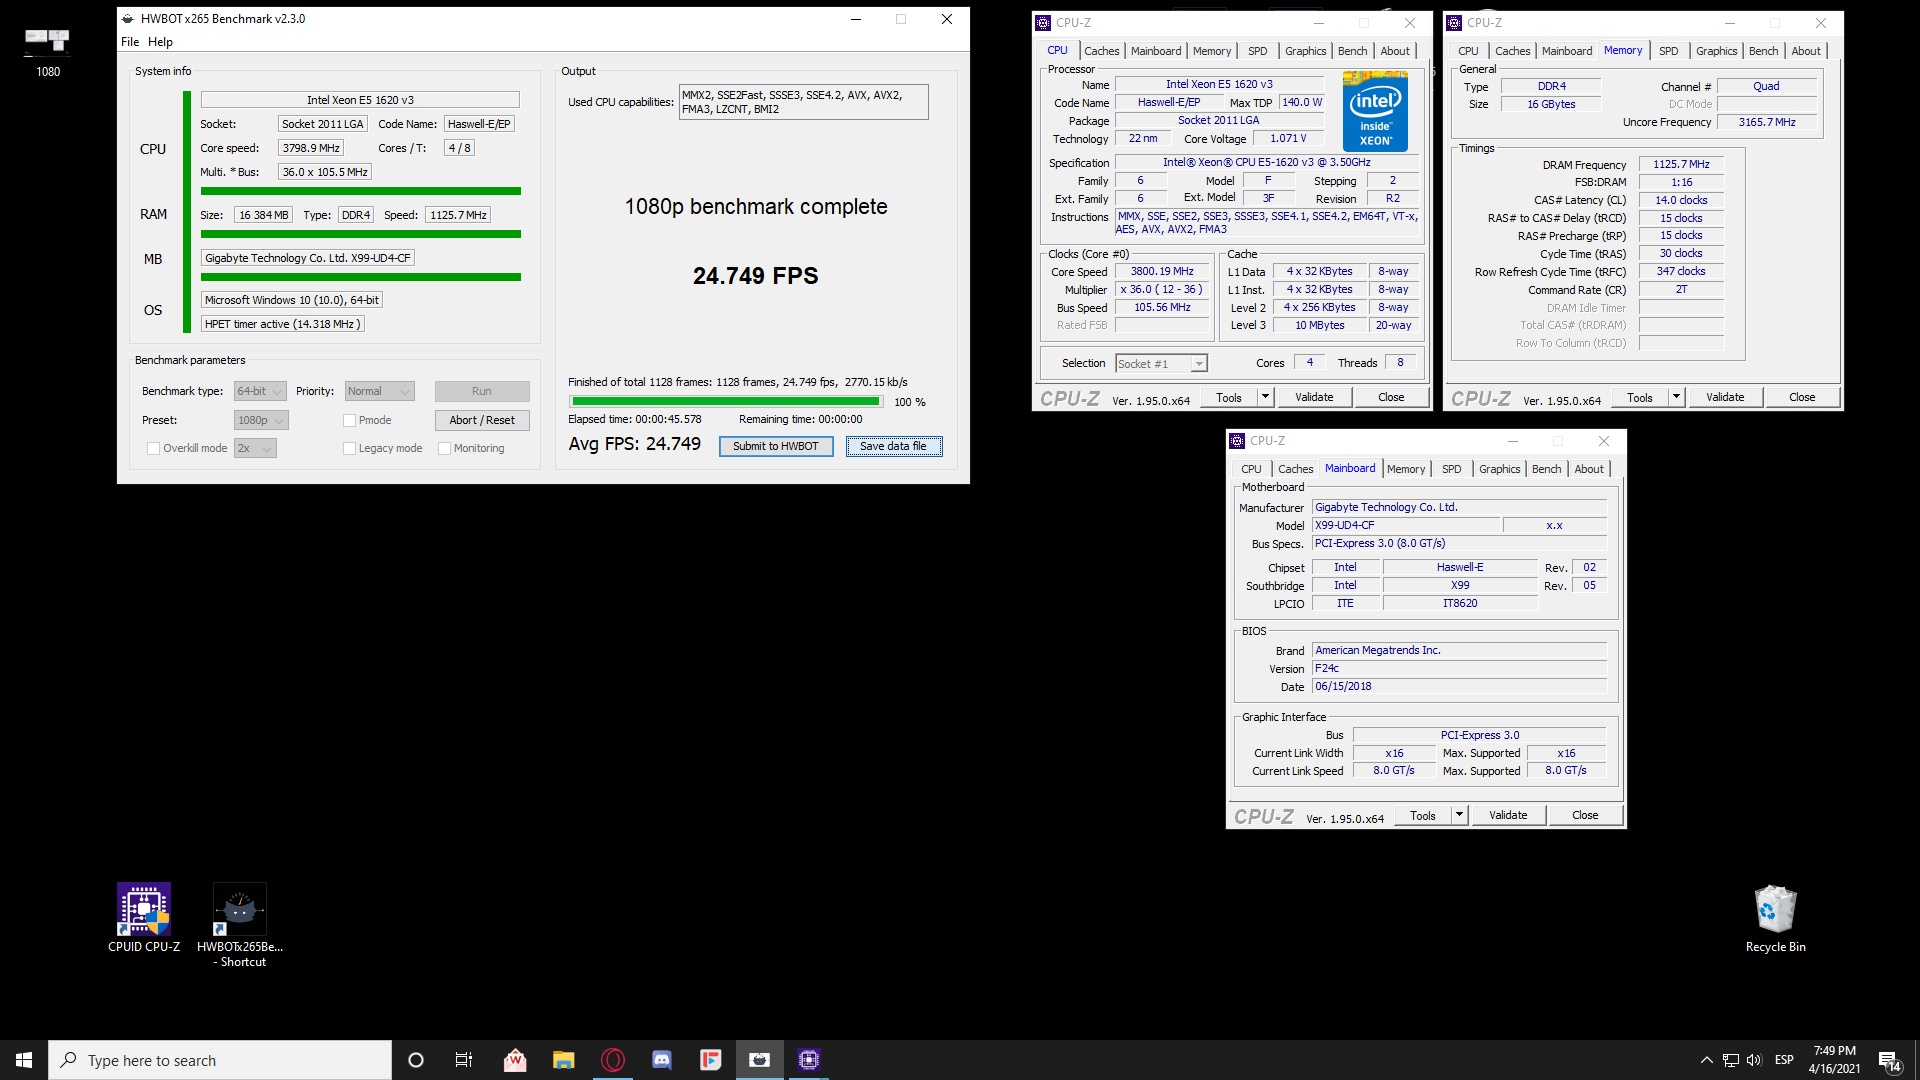This screenshot has width=1920, height=1080.
Task: Click the green CPU status bar
Action: pos(360,191)
